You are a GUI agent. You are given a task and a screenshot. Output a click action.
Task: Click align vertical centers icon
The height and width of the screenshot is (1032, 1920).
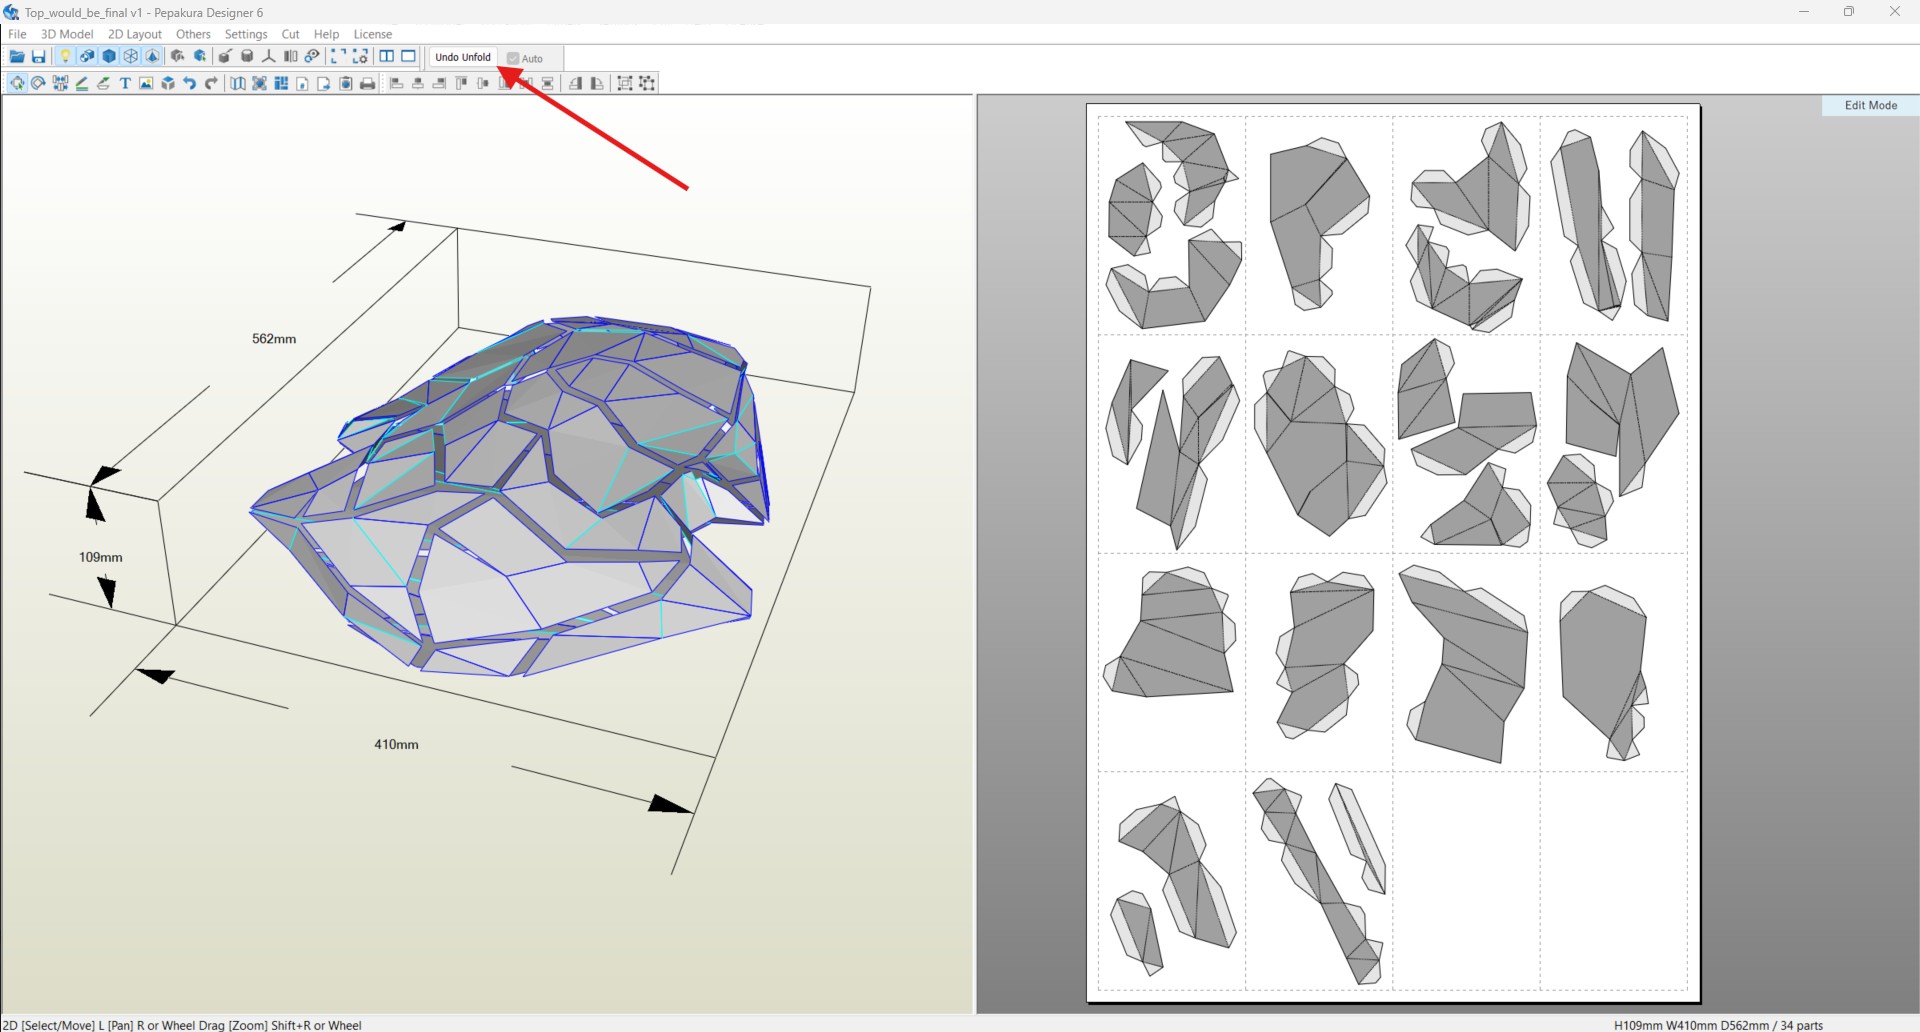point(483,83)
